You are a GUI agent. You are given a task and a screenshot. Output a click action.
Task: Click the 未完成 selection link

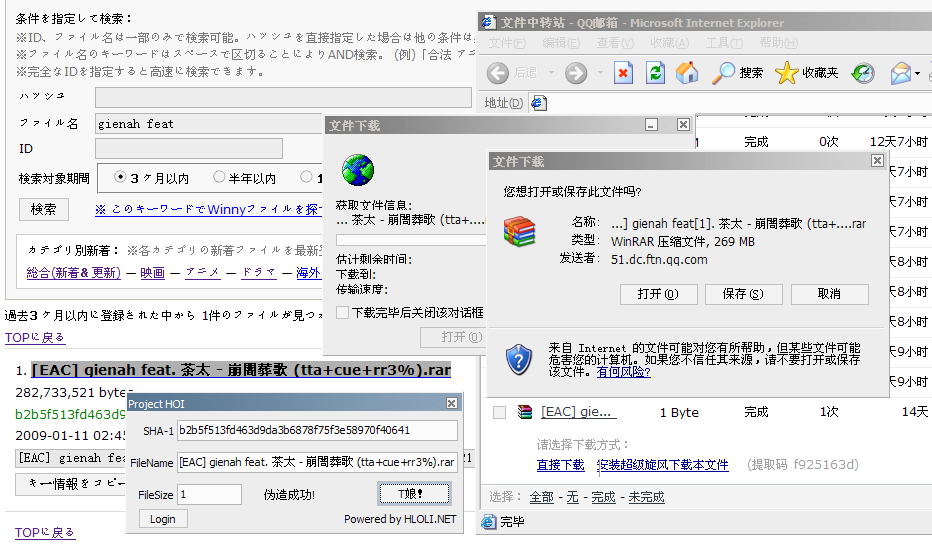(646, 497)
